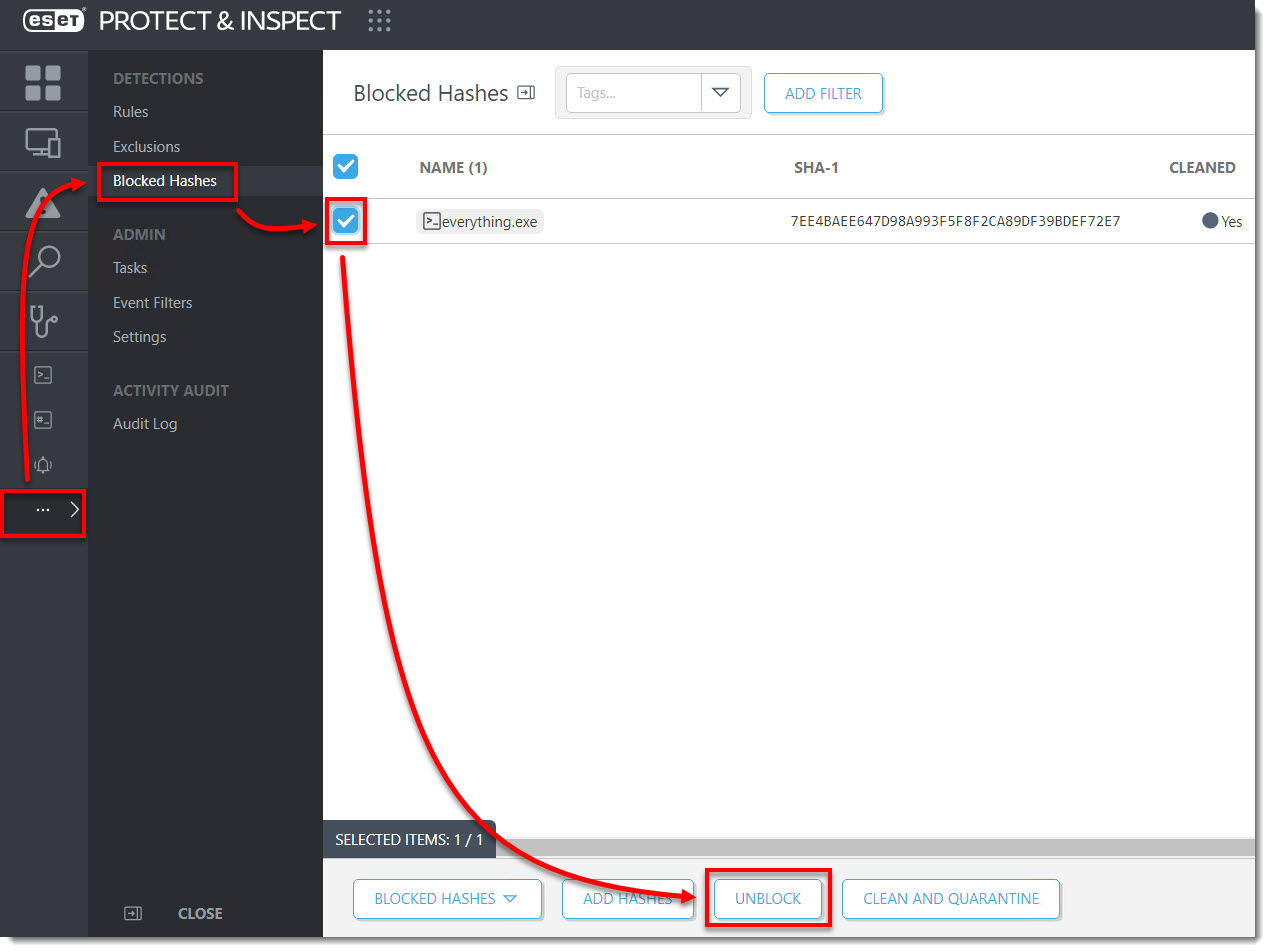Sort by the CLEANED column header
This screenshot has height=952, width=1270.
tap(1202, 168)
